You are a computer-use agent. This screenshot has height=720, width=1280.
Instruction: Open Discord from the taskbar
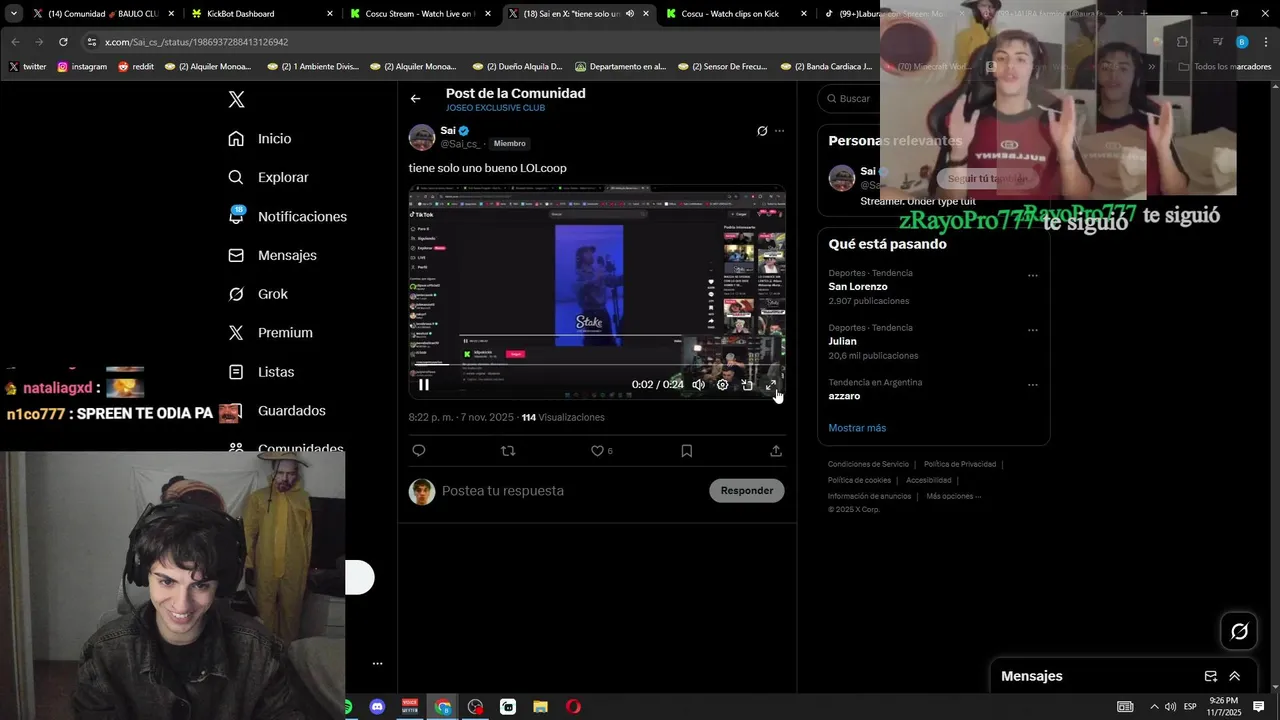click(x=377, y=707)
